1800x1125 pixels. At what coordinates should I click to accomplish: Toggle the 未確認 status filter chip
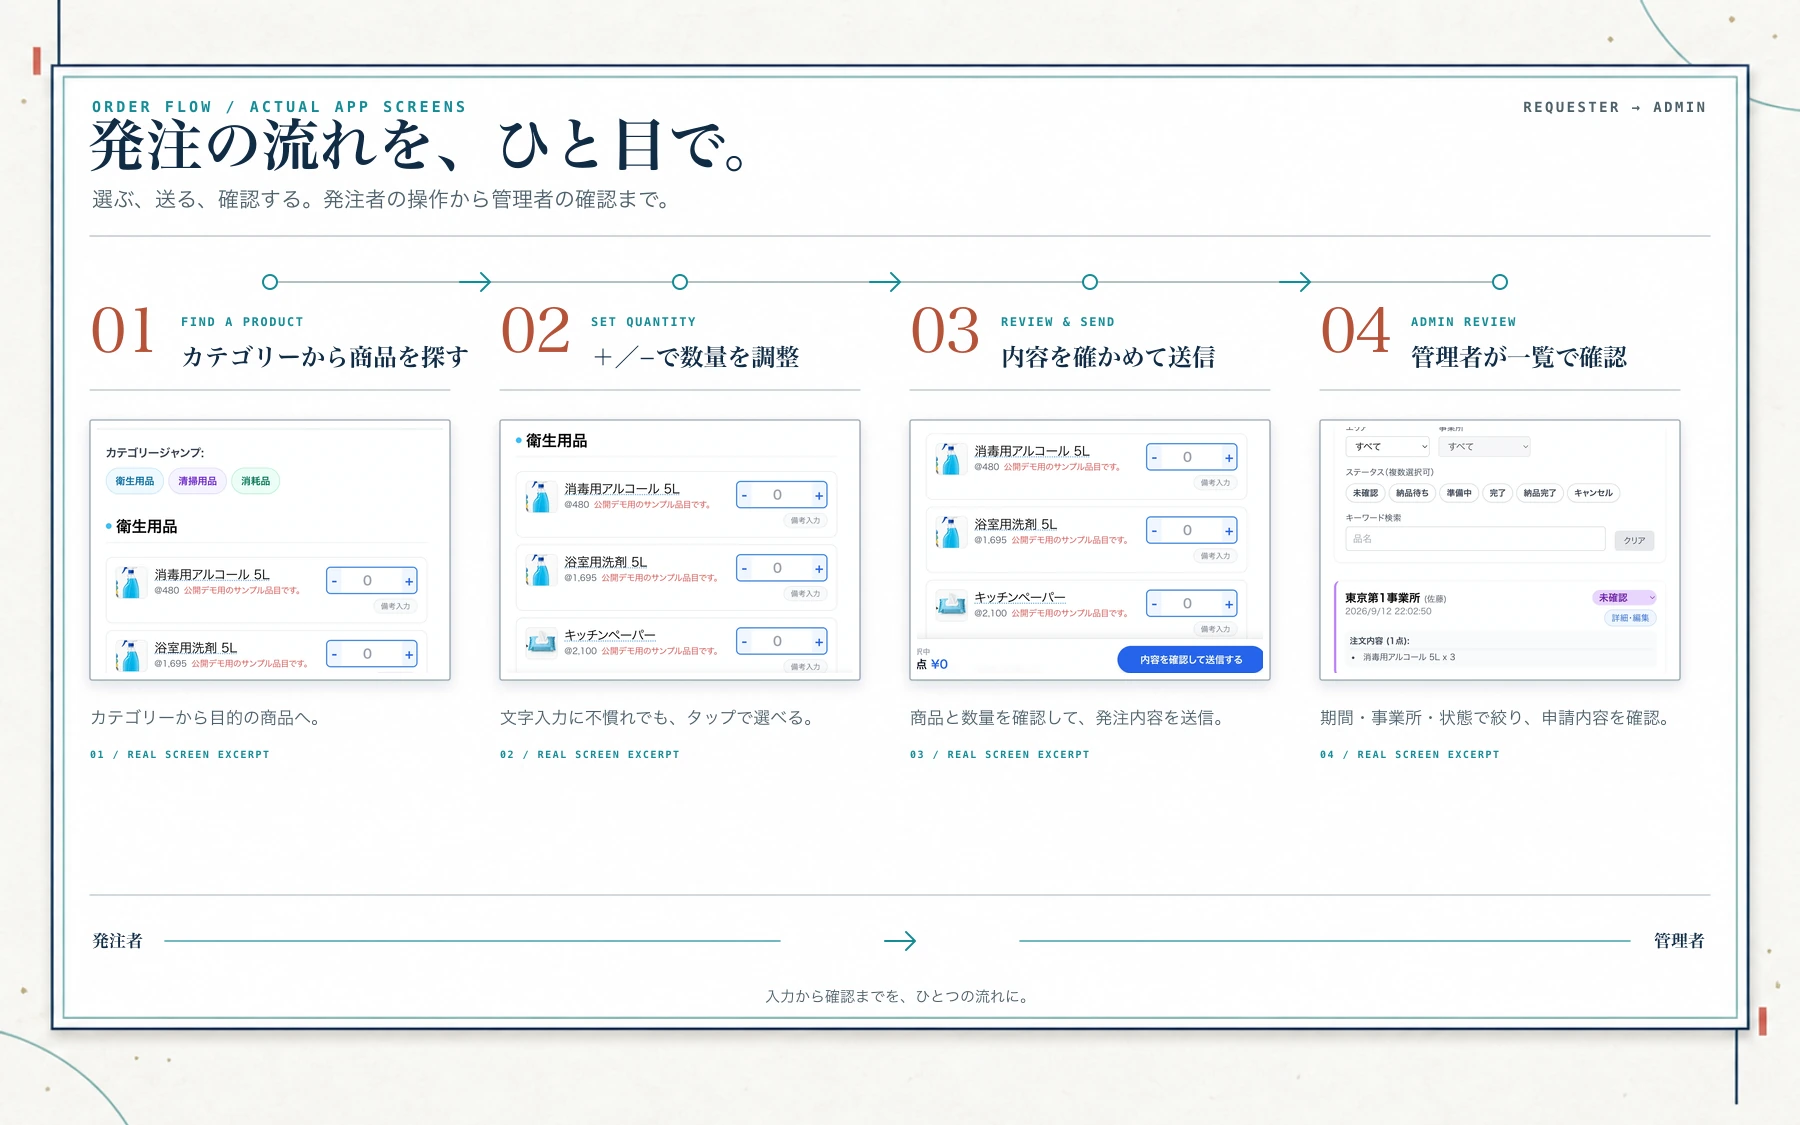coord(1365,493)
